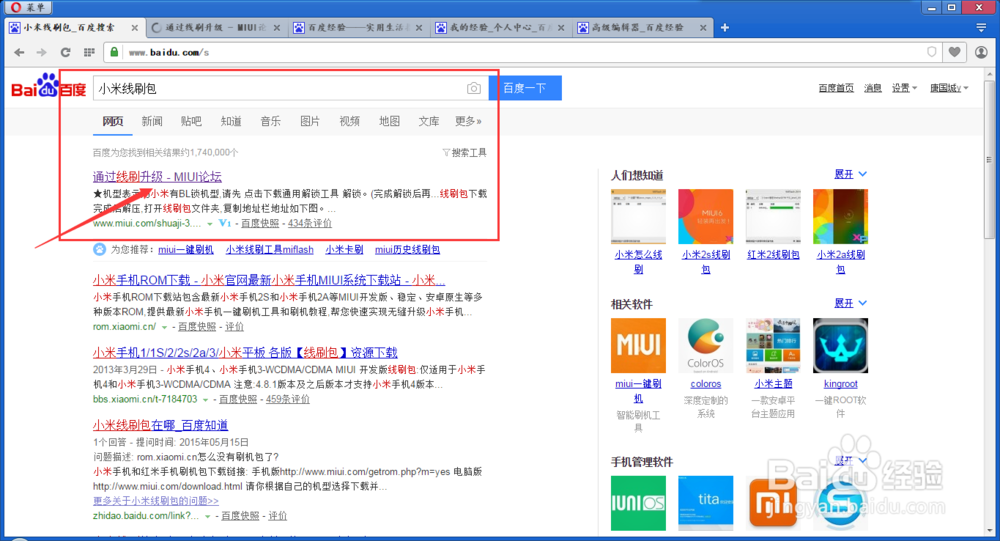The image size is (1000, 541).
Task: Open dropdown arrow after www.miui.com/shuaji-3
Action: tap(209, 224)
